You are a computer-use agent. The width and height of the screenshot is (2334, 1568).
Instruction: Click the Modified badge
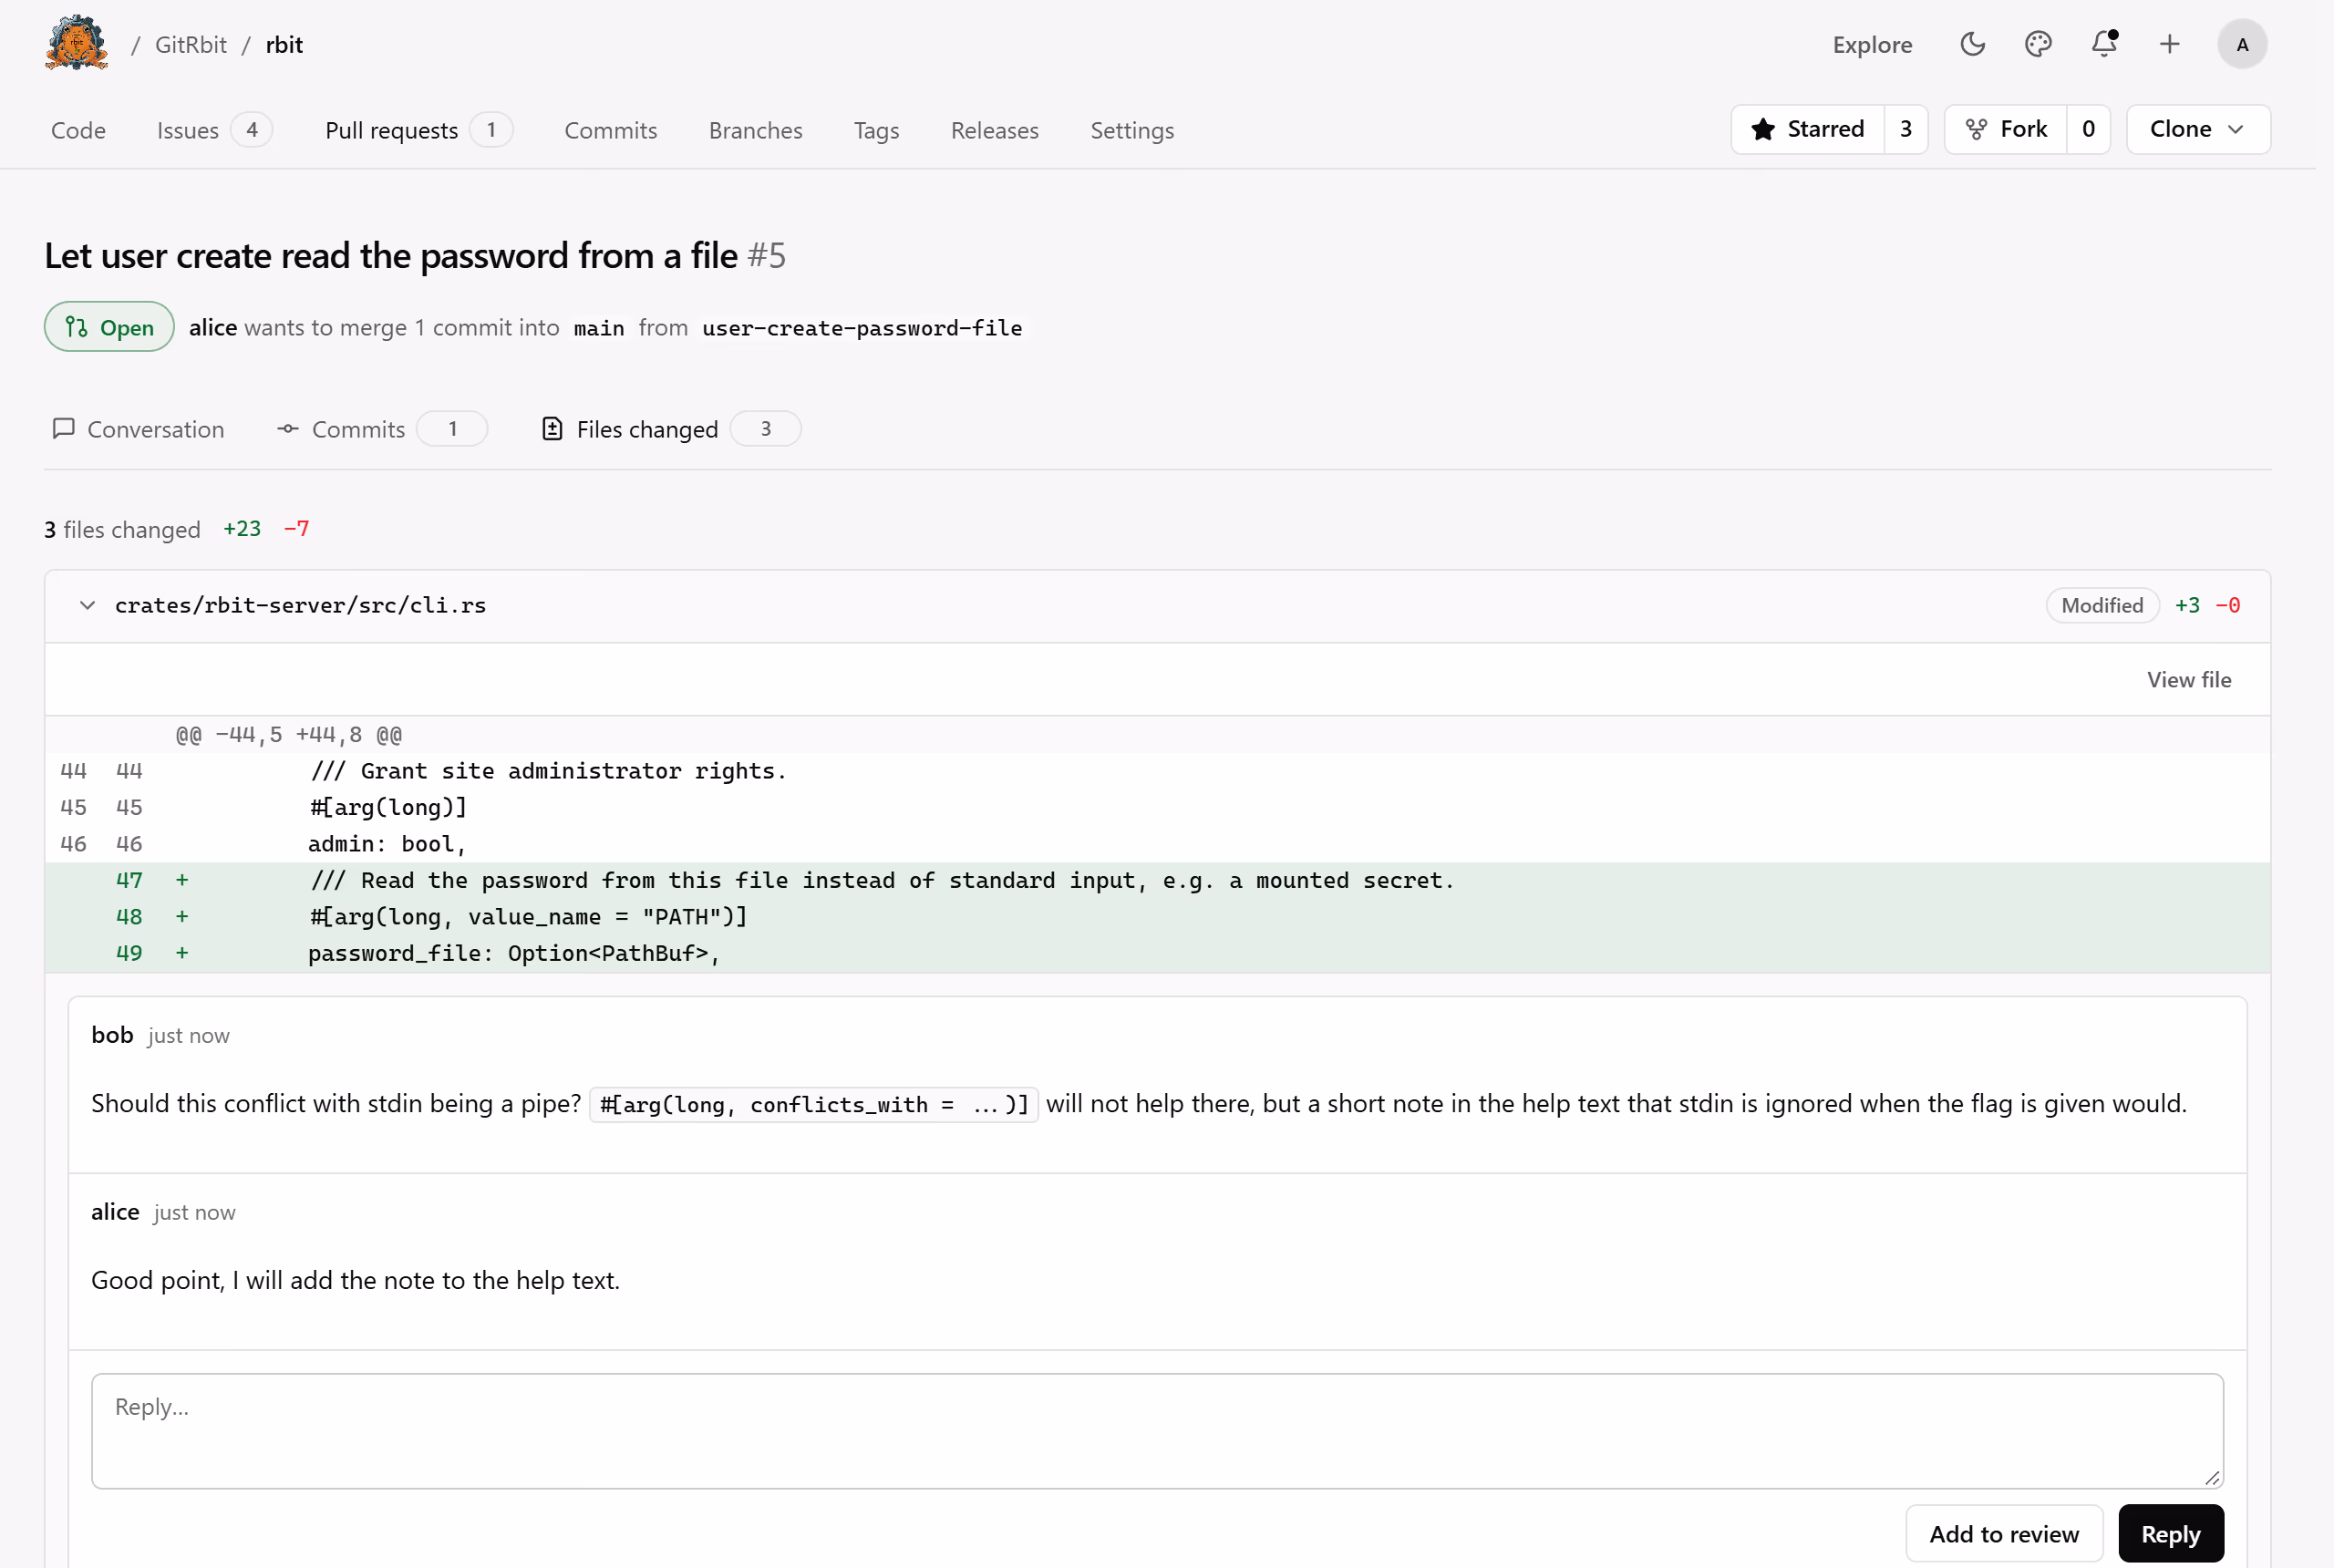[x=2102, y=605]
